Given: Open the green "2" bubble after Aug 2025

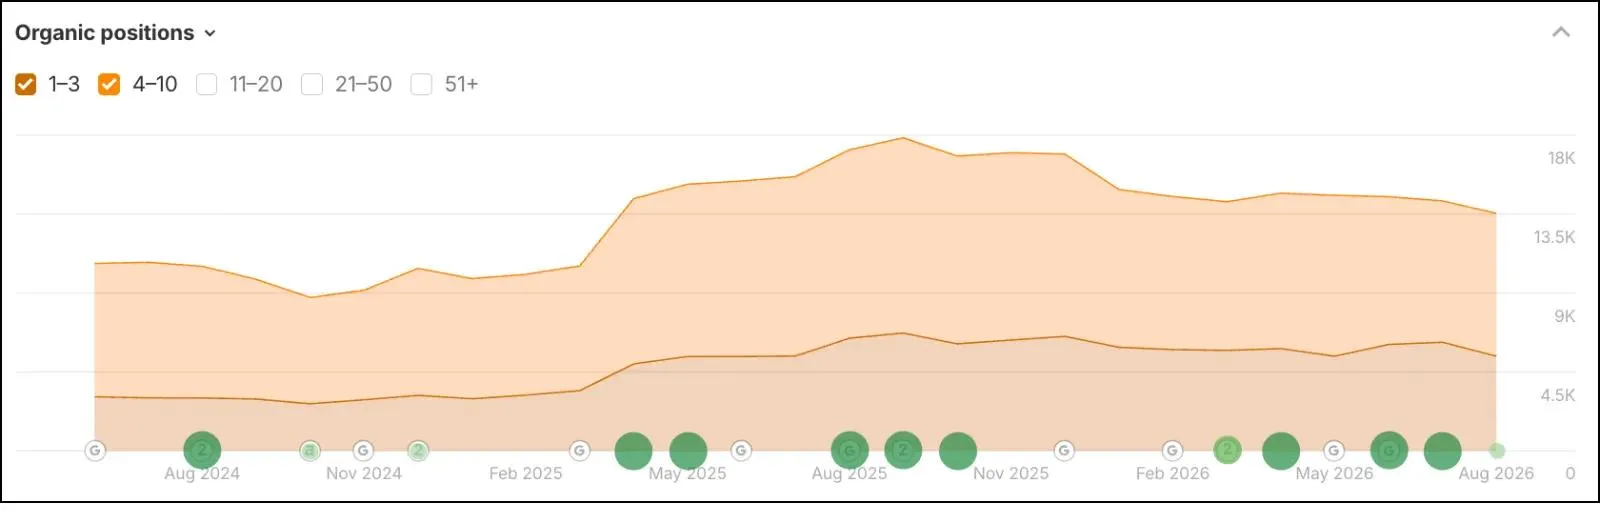Looking at the screenshot, I should pyautogui.click(x=903, y=451).
